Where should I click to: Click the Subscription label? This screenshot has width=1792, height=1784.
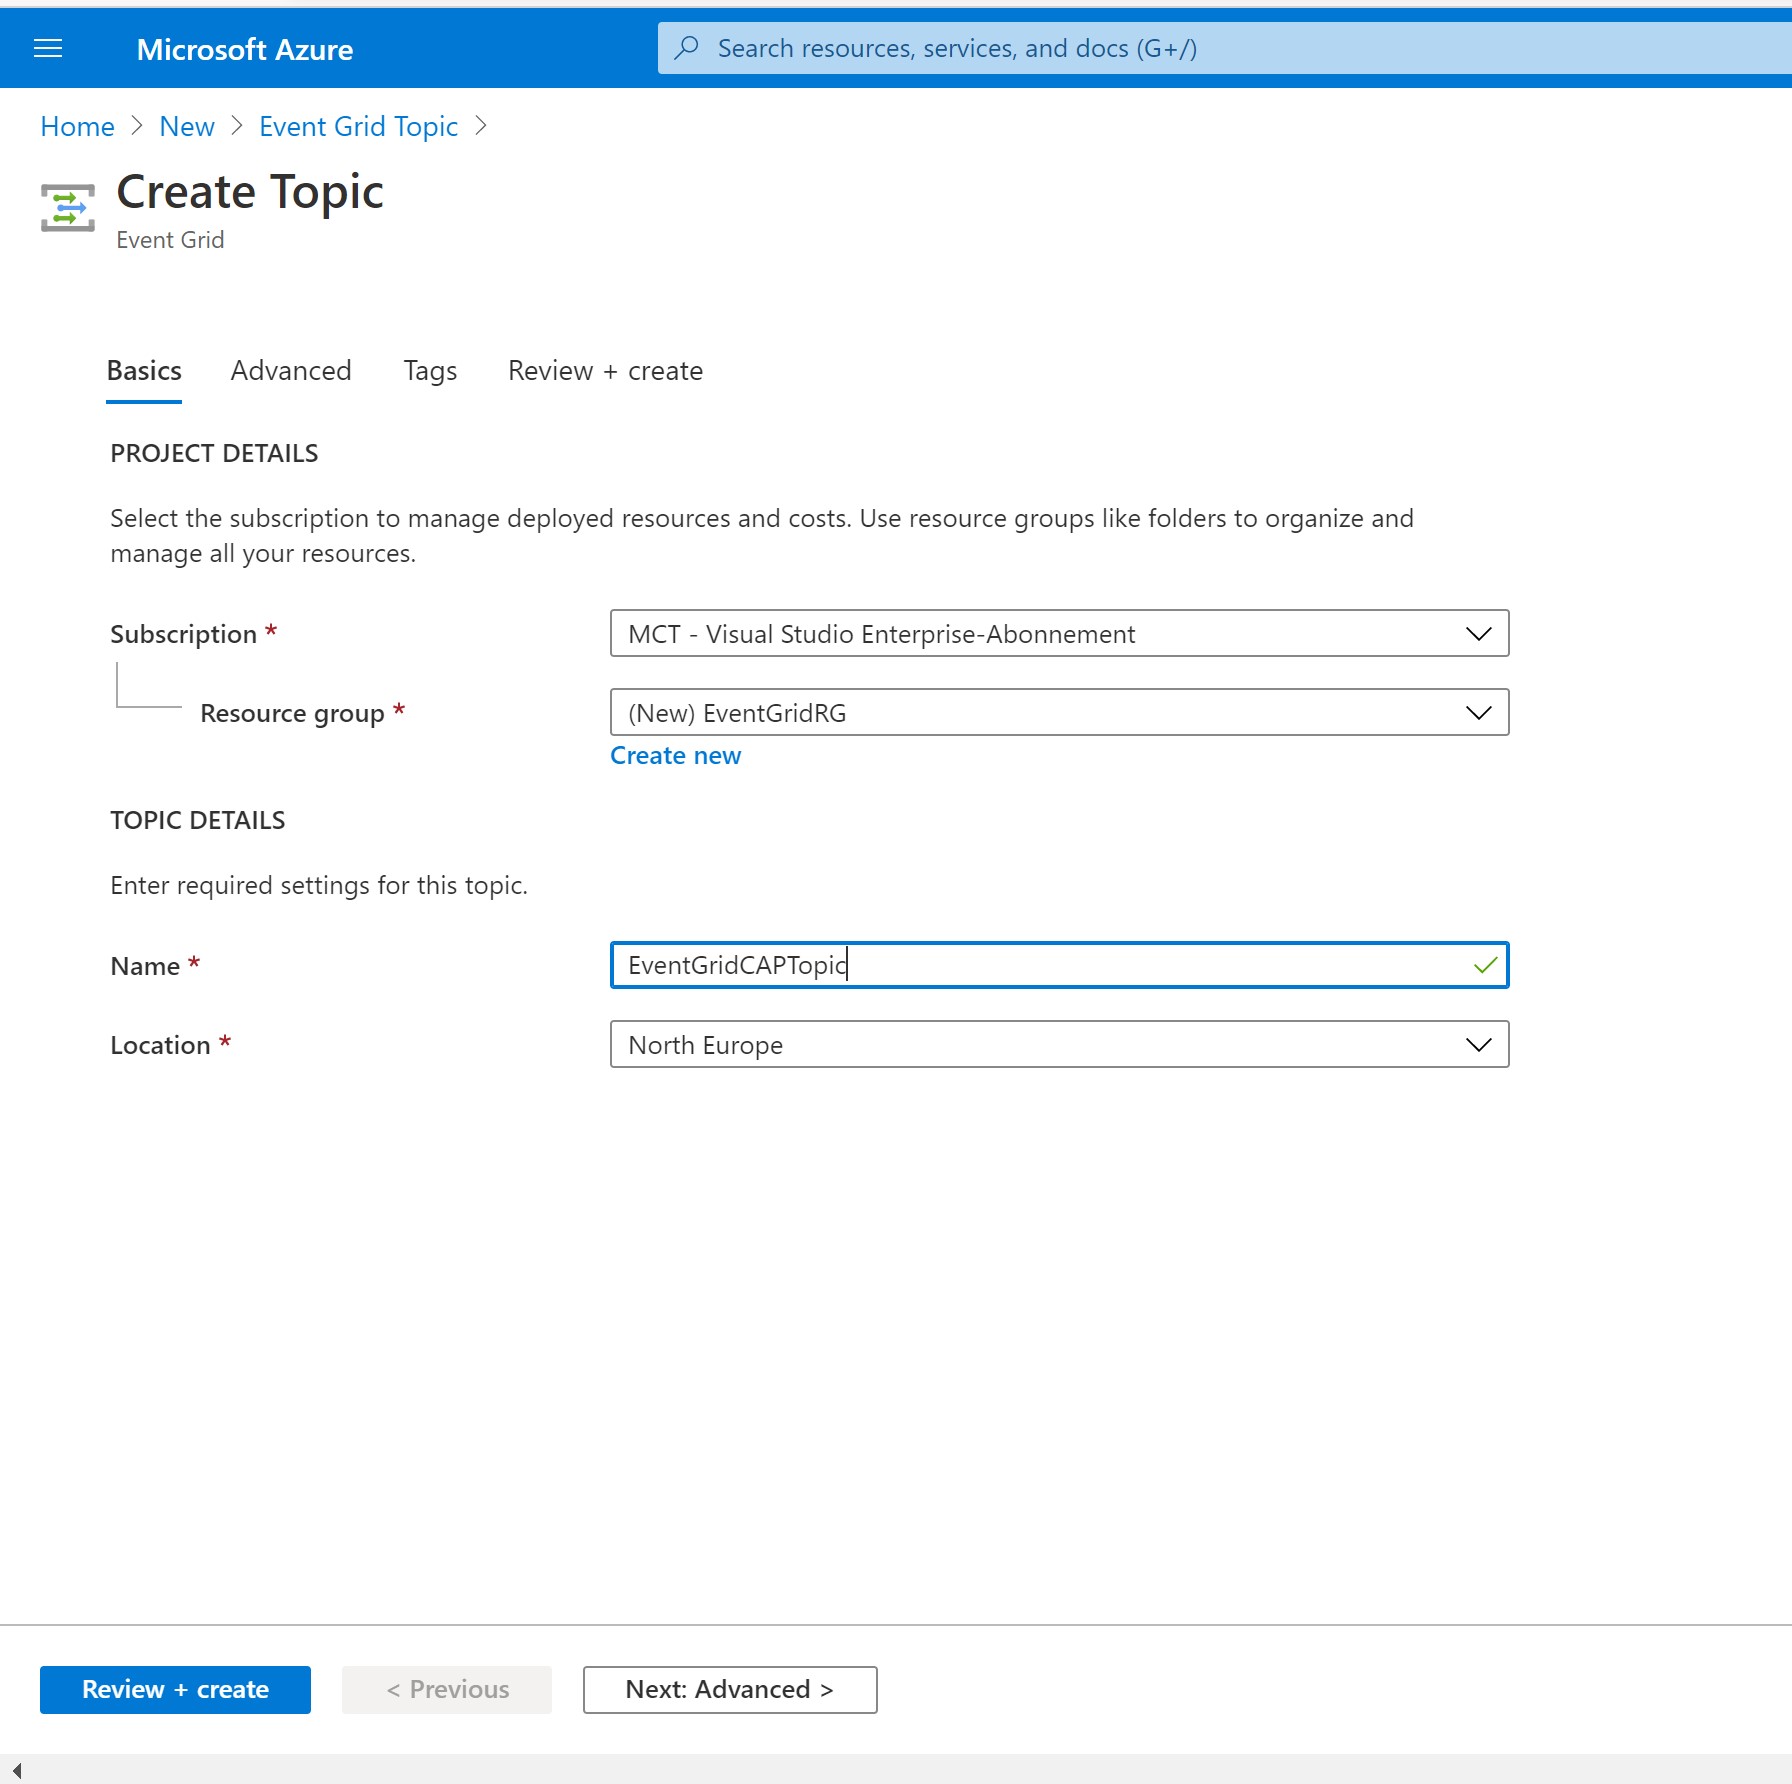(184, 635)
